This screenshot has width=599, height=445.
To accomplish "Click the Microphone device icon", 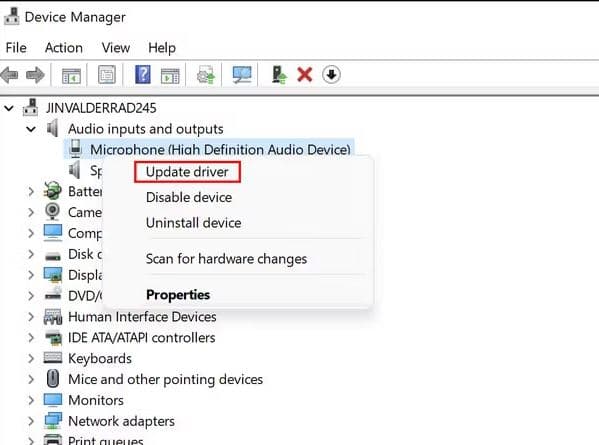I will point(76,149).
